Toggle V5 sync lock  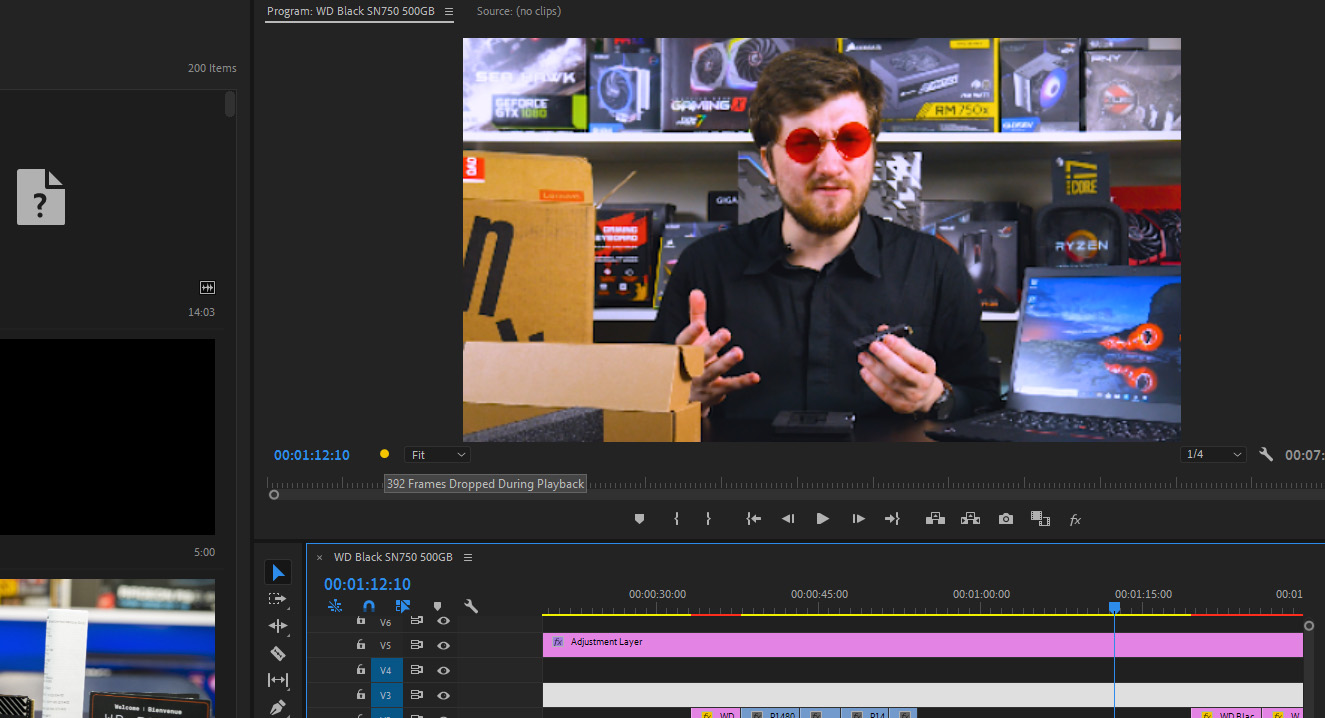tap(417, 645)
